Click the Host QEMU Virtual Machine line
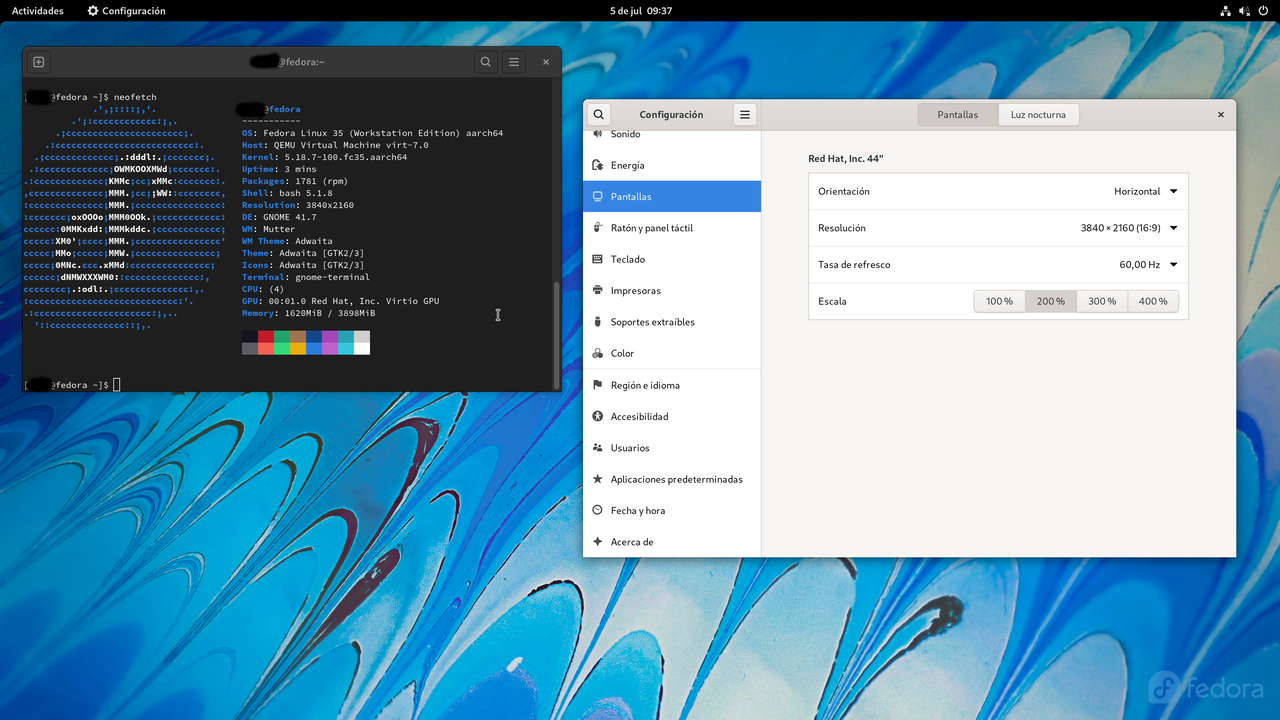The height and width of the screenshot is (720, 1280). [x=335, y=145]
